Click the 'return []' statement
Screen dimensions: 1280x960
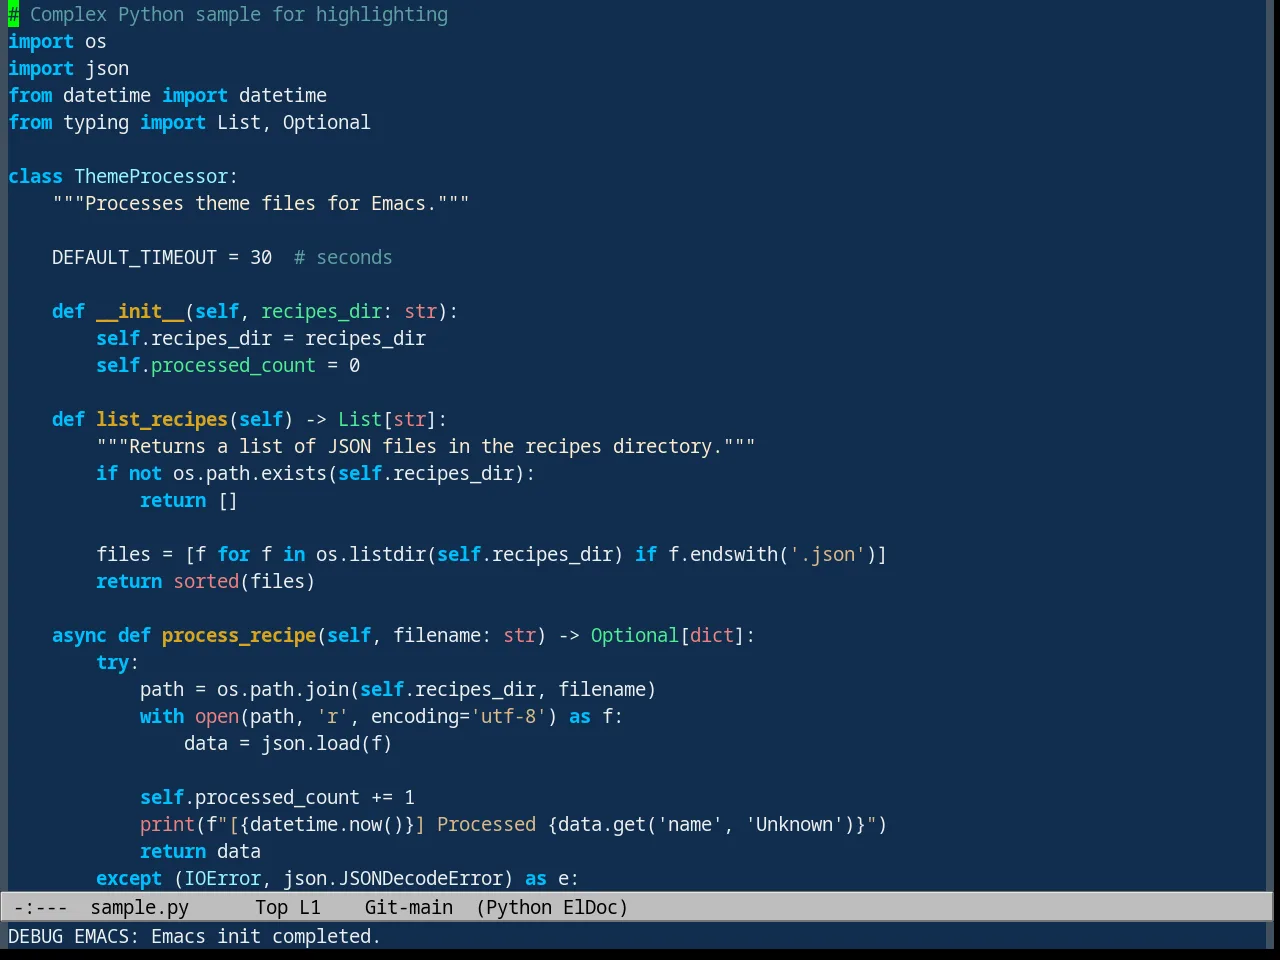189,500
